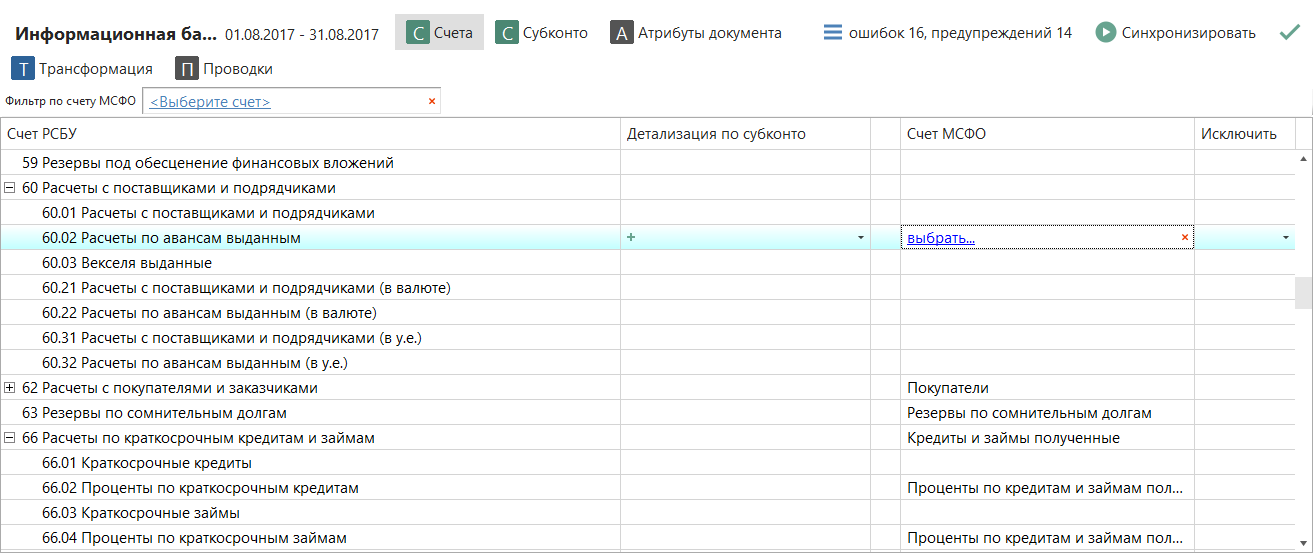Click the Синхронизировать play icon

click(1105, 33)
